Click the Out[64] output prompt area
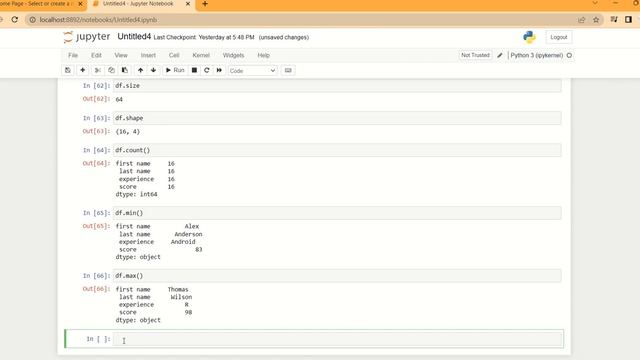Image resolution: width=640 pixels, height=360 pixels. click(96, 163)
